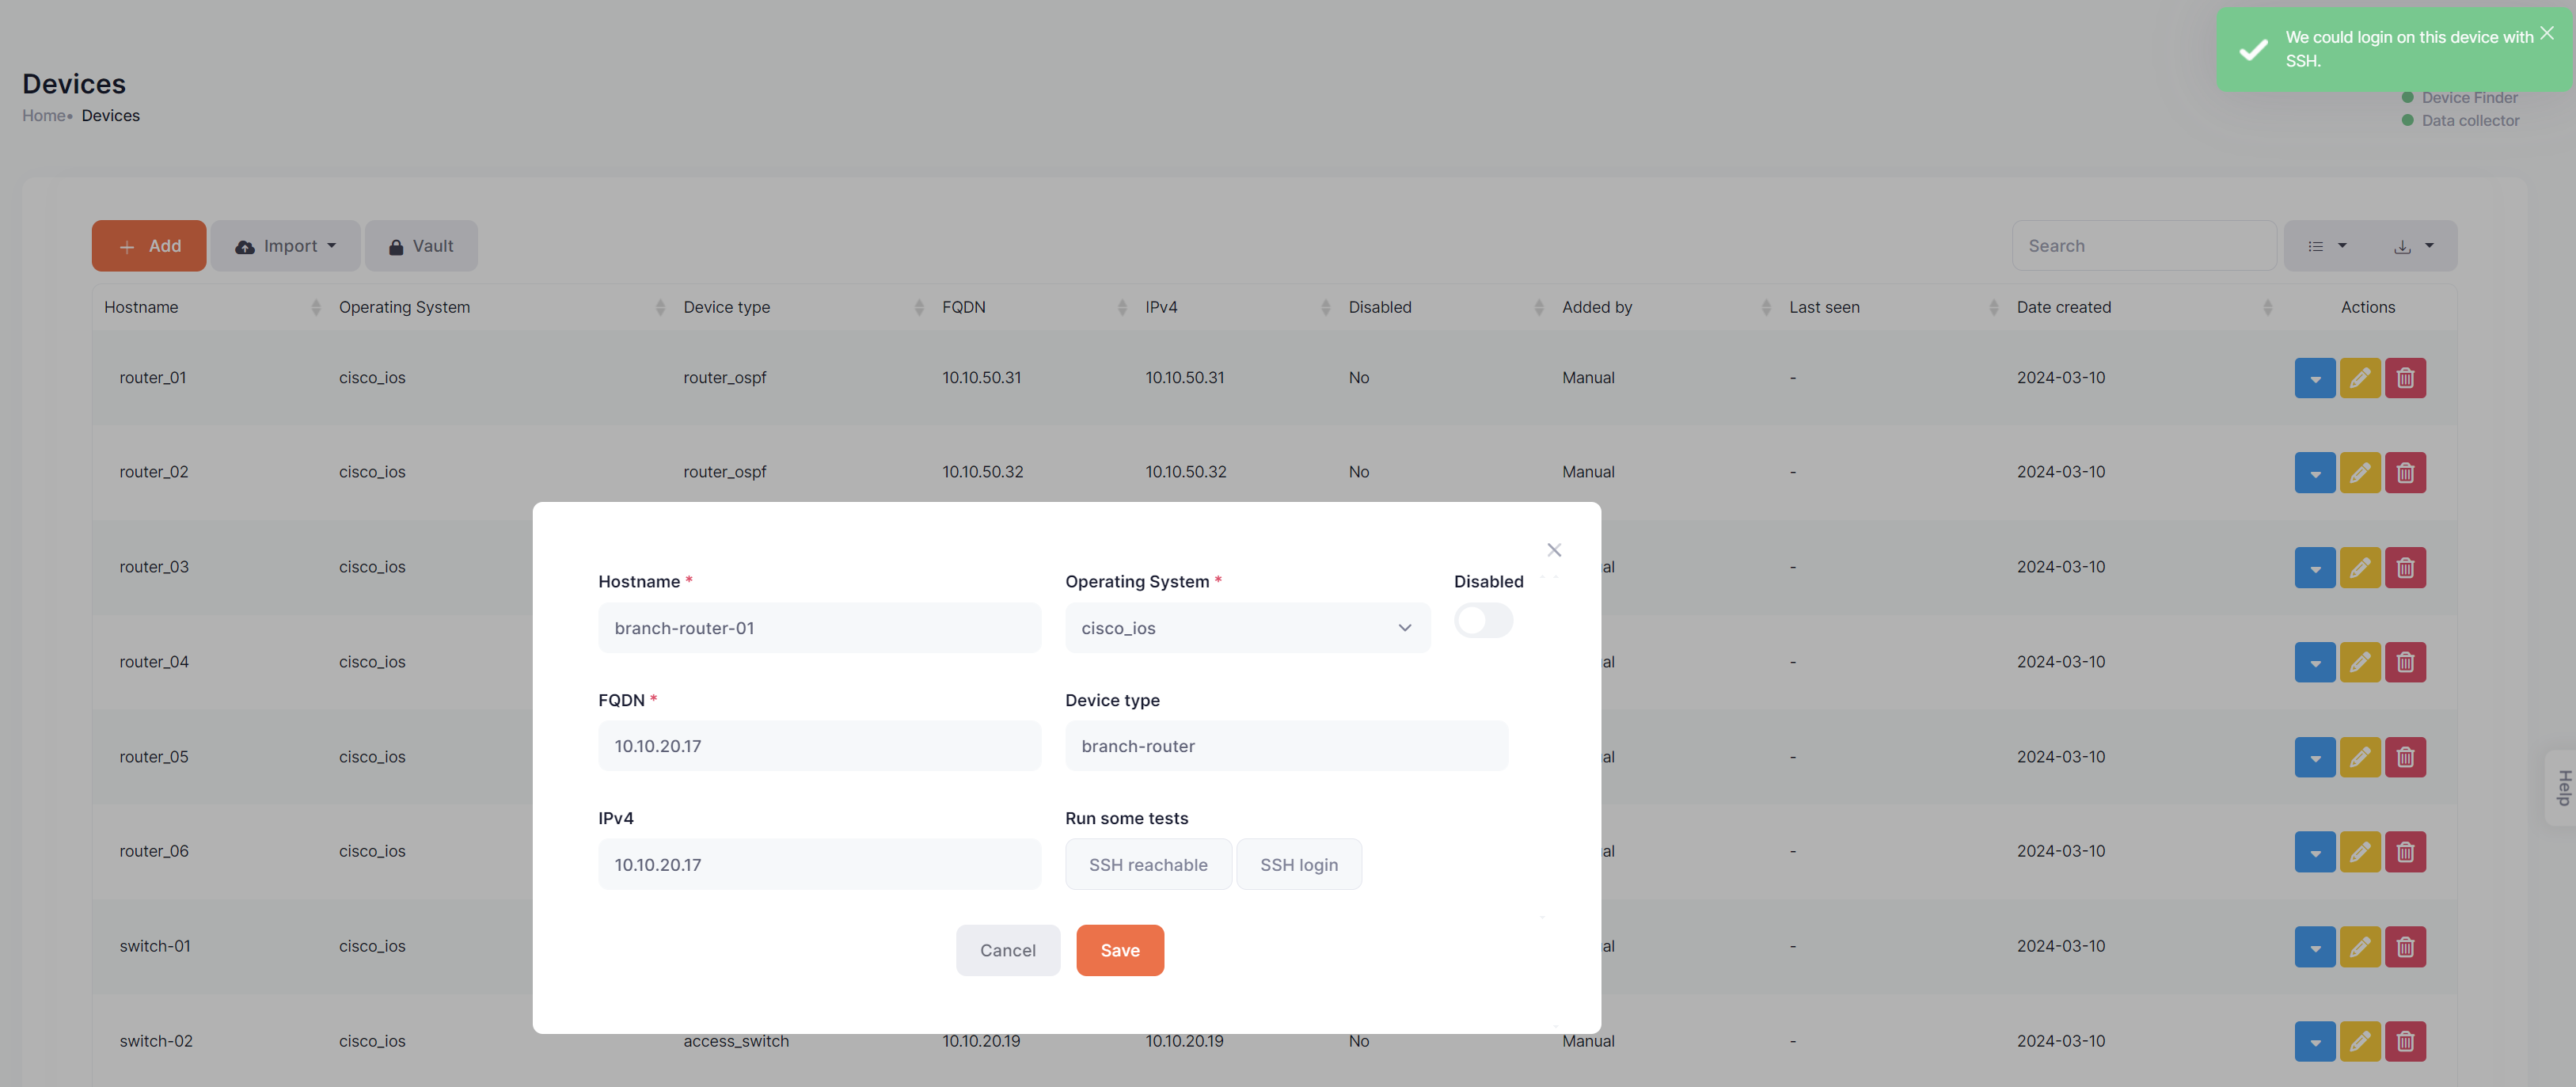Viewport: 2576px width, 1087px height.
Task: Expand switch-02 blue actions dropdown
Action: (2314, 1041)
